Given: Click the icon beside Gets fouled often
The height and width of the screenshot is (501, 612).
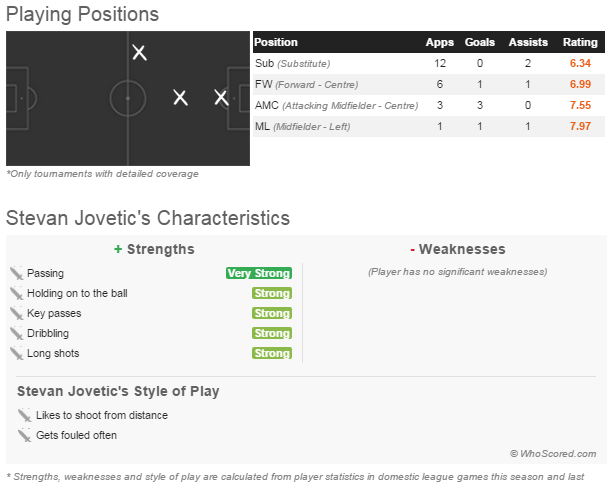Looking at the screenshot, I should [24, 435].
